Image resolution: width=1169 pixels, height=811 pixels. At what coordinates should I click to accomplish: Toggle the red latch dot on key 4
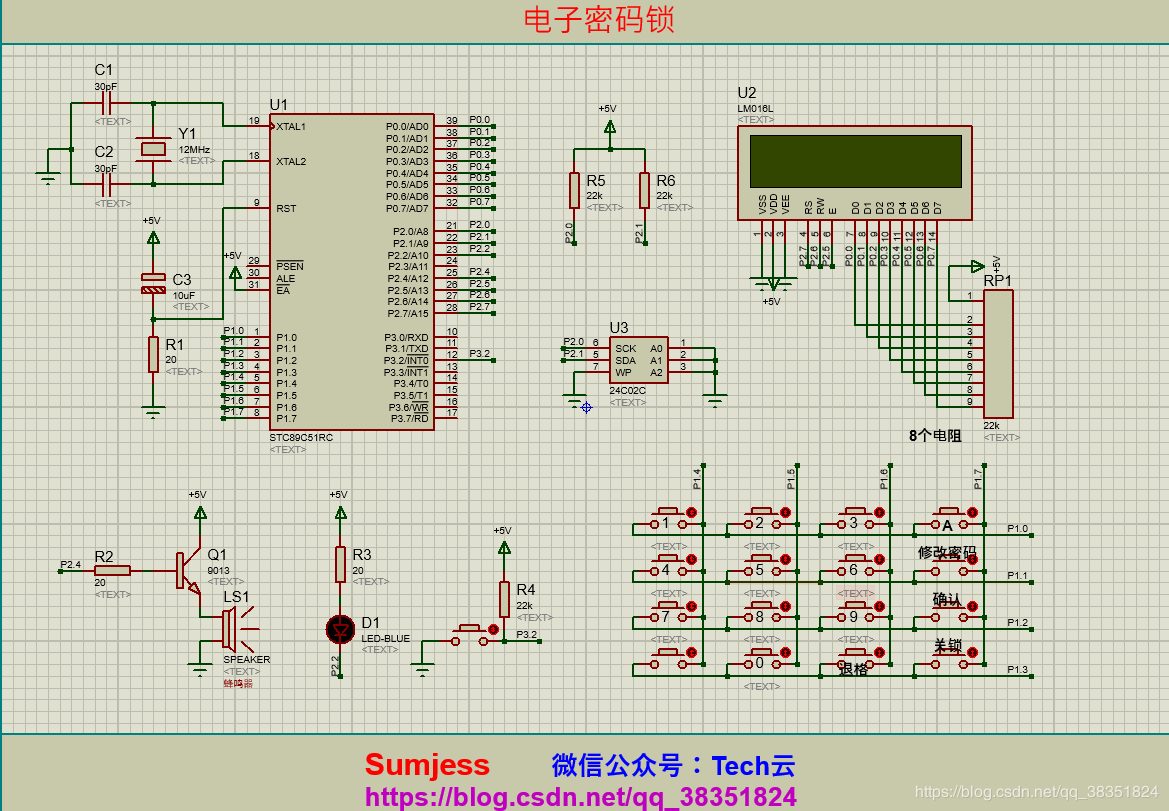(691, 559)
